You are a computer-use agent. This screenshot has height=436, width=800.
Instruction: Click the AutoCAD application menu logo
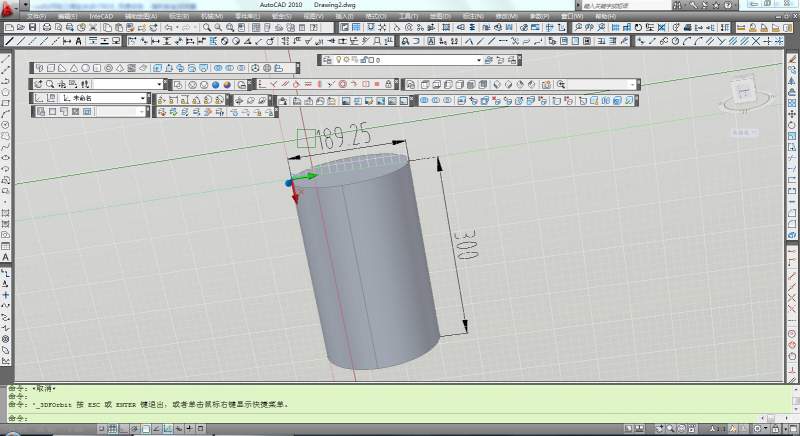(8, 9)
